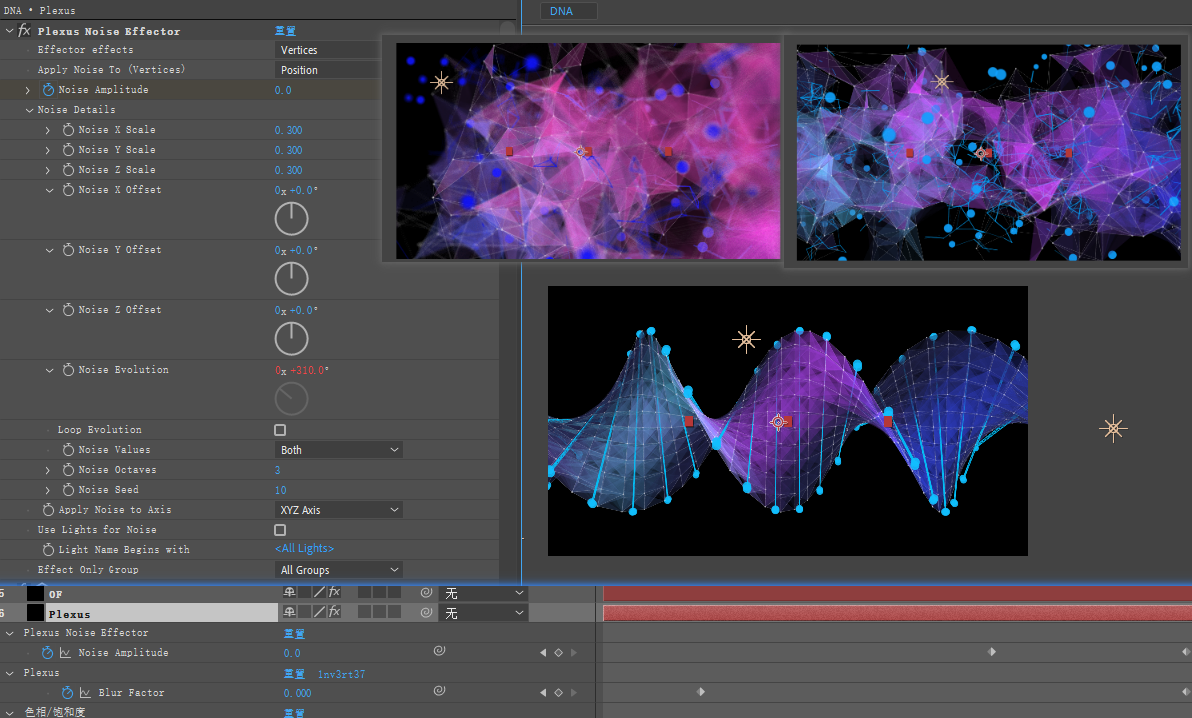The height and width of the screenshot is (718, 1192).
Task: Add keyframe diamond for Noise Amplitude in timeline
Action: 558,653
